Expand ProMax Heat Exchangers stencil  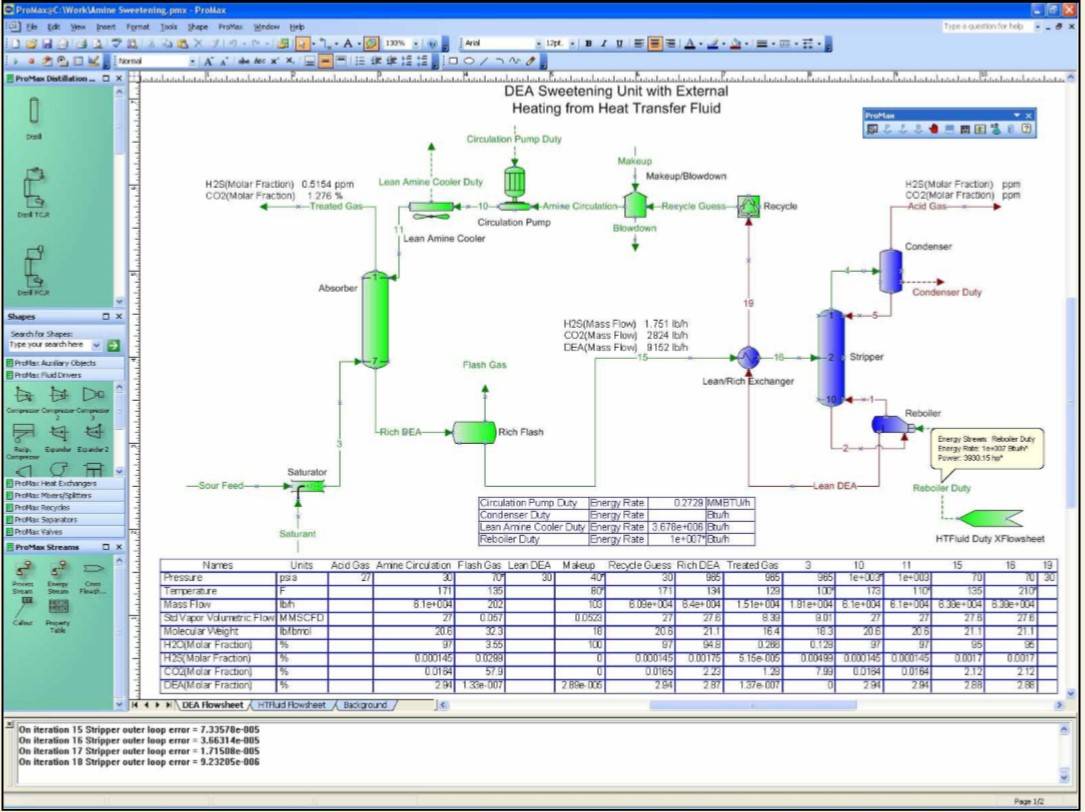(x=64, y=483)
